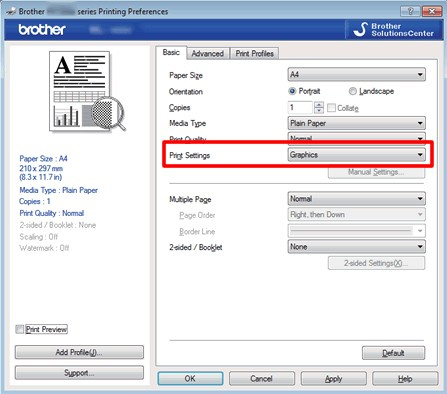Enable the Collate checkbox
This screenshot has width=447, height=394.
point(331,108)
